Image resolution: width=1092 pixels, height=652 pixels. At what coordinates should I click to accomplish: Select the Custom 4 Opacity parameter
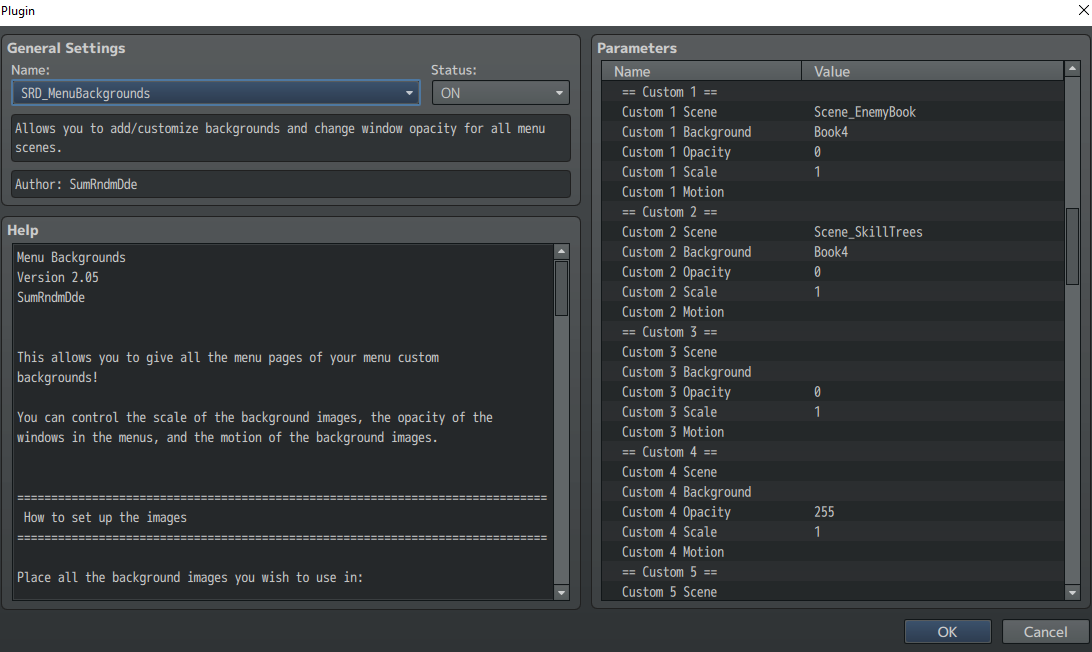pyautogui.click(x=833, y=512)
